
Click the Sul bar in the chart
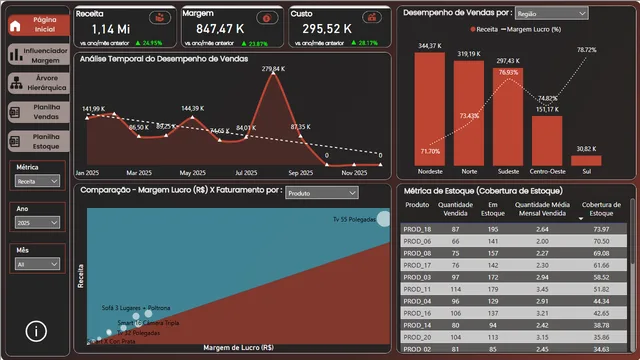click(x=586, y=160)
